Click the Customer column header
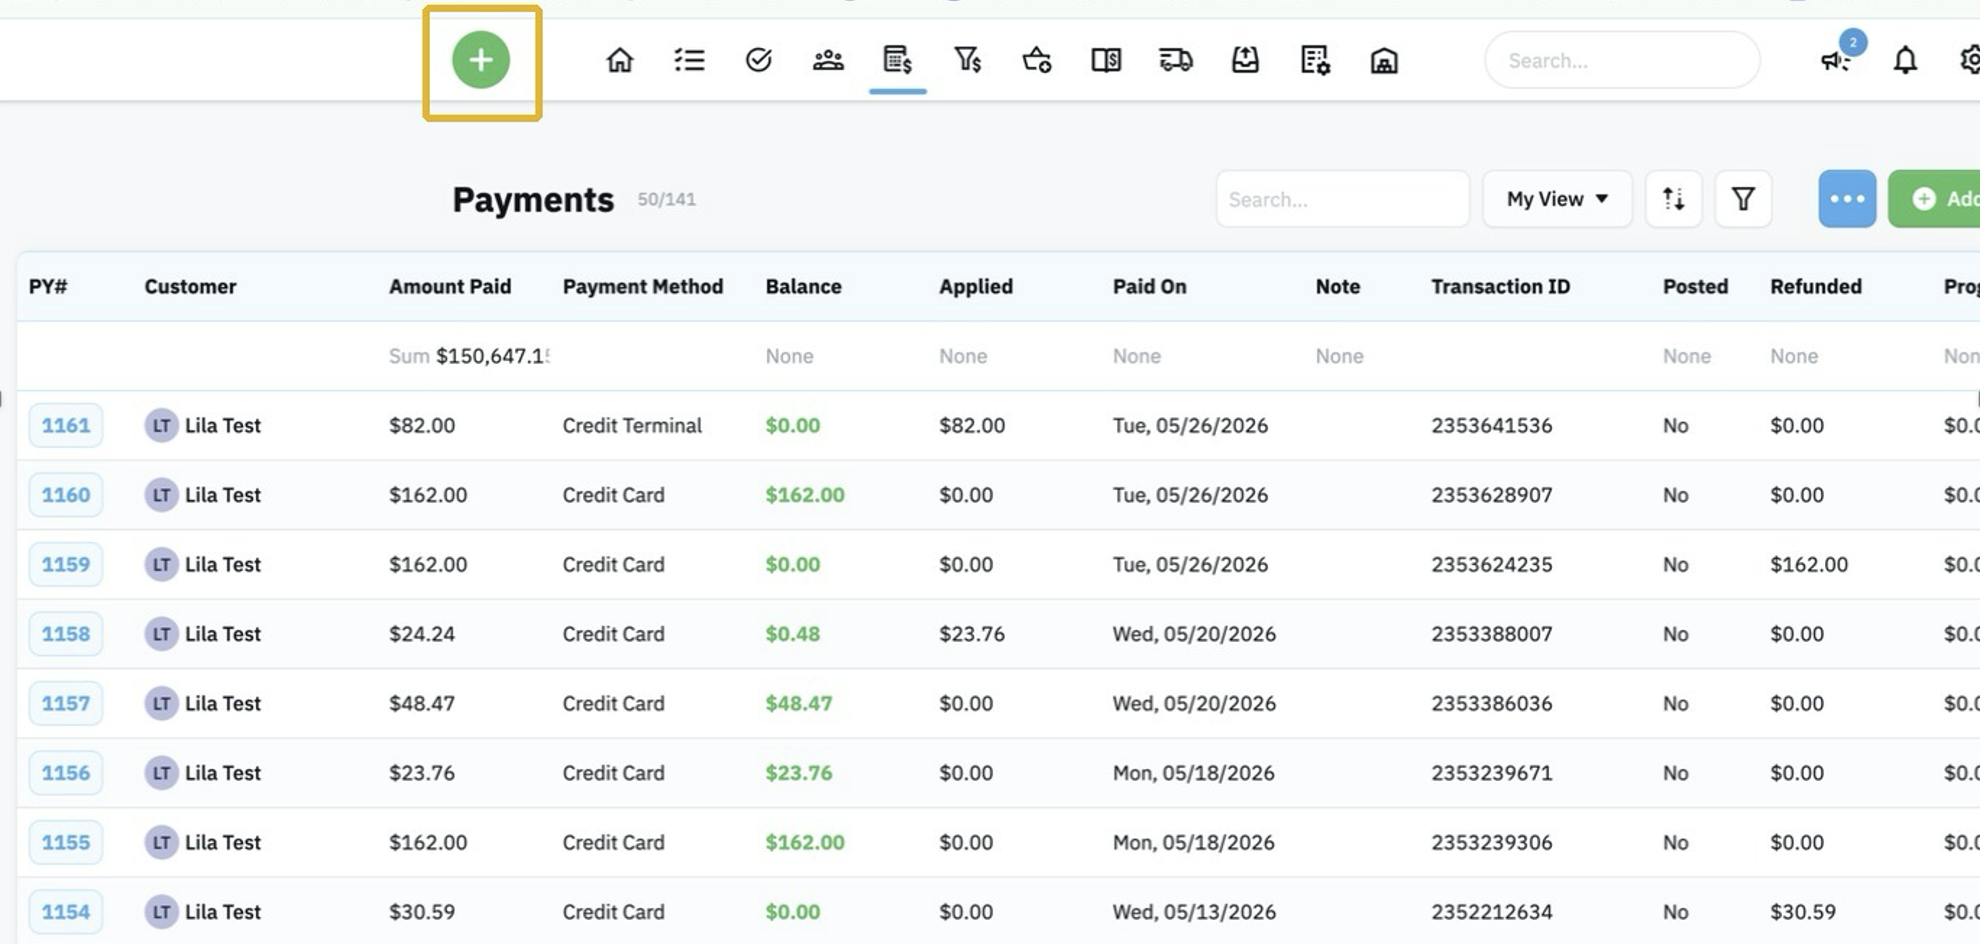The width and height of the screenshot is (1980, 944). 190,287
